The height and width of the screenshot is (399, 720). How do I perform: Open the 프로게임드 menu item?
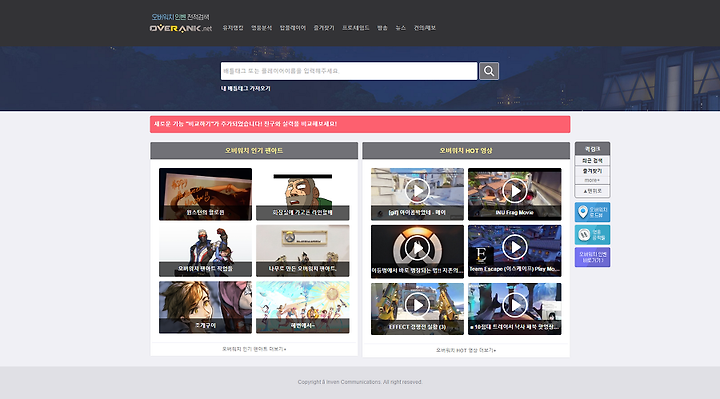pos(355,28)
